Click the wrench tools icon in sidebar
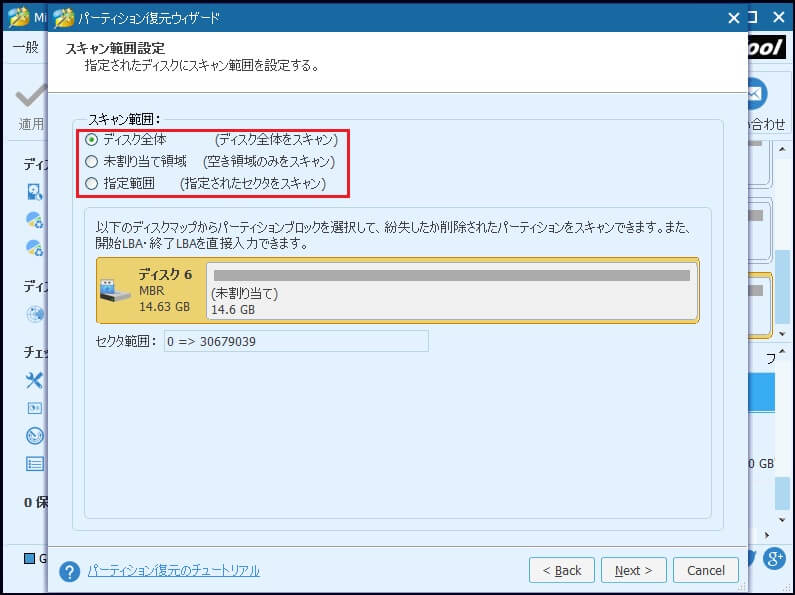 point(35,380)
